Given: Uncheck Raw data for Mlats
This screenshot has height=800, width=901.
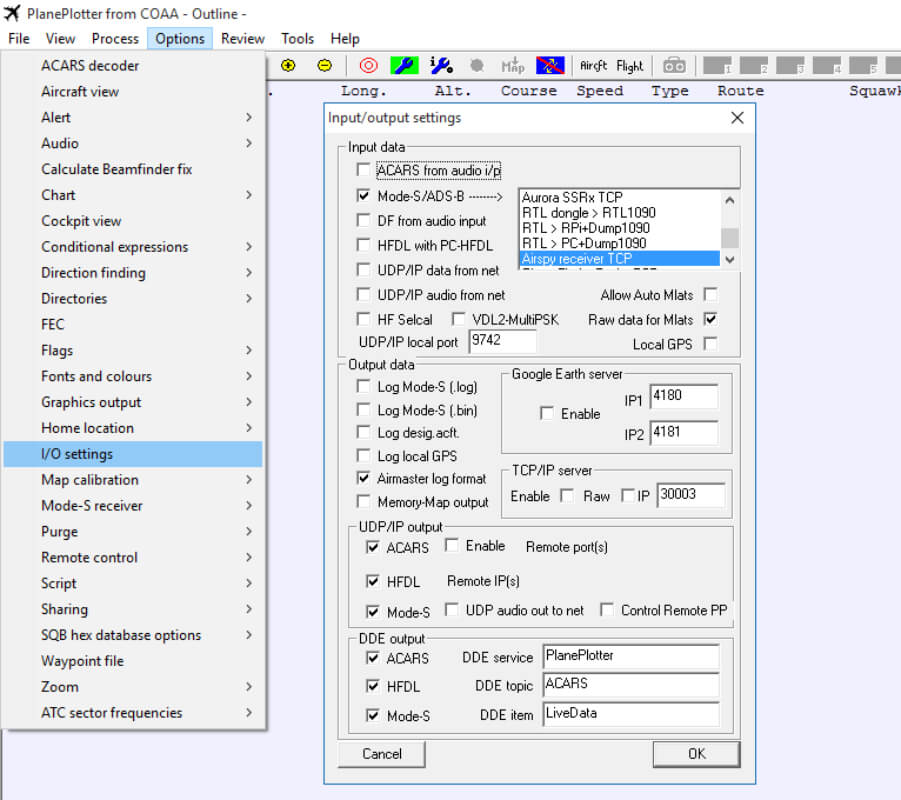Looking at the screenshot, I should (711, 319).
